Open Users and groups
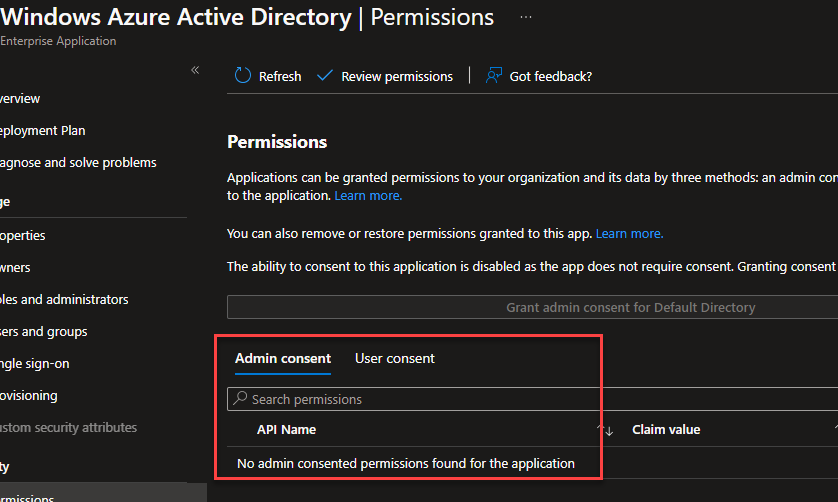Image resolution: width=838 pixels, height=502 pixels. tap(43, 331)
